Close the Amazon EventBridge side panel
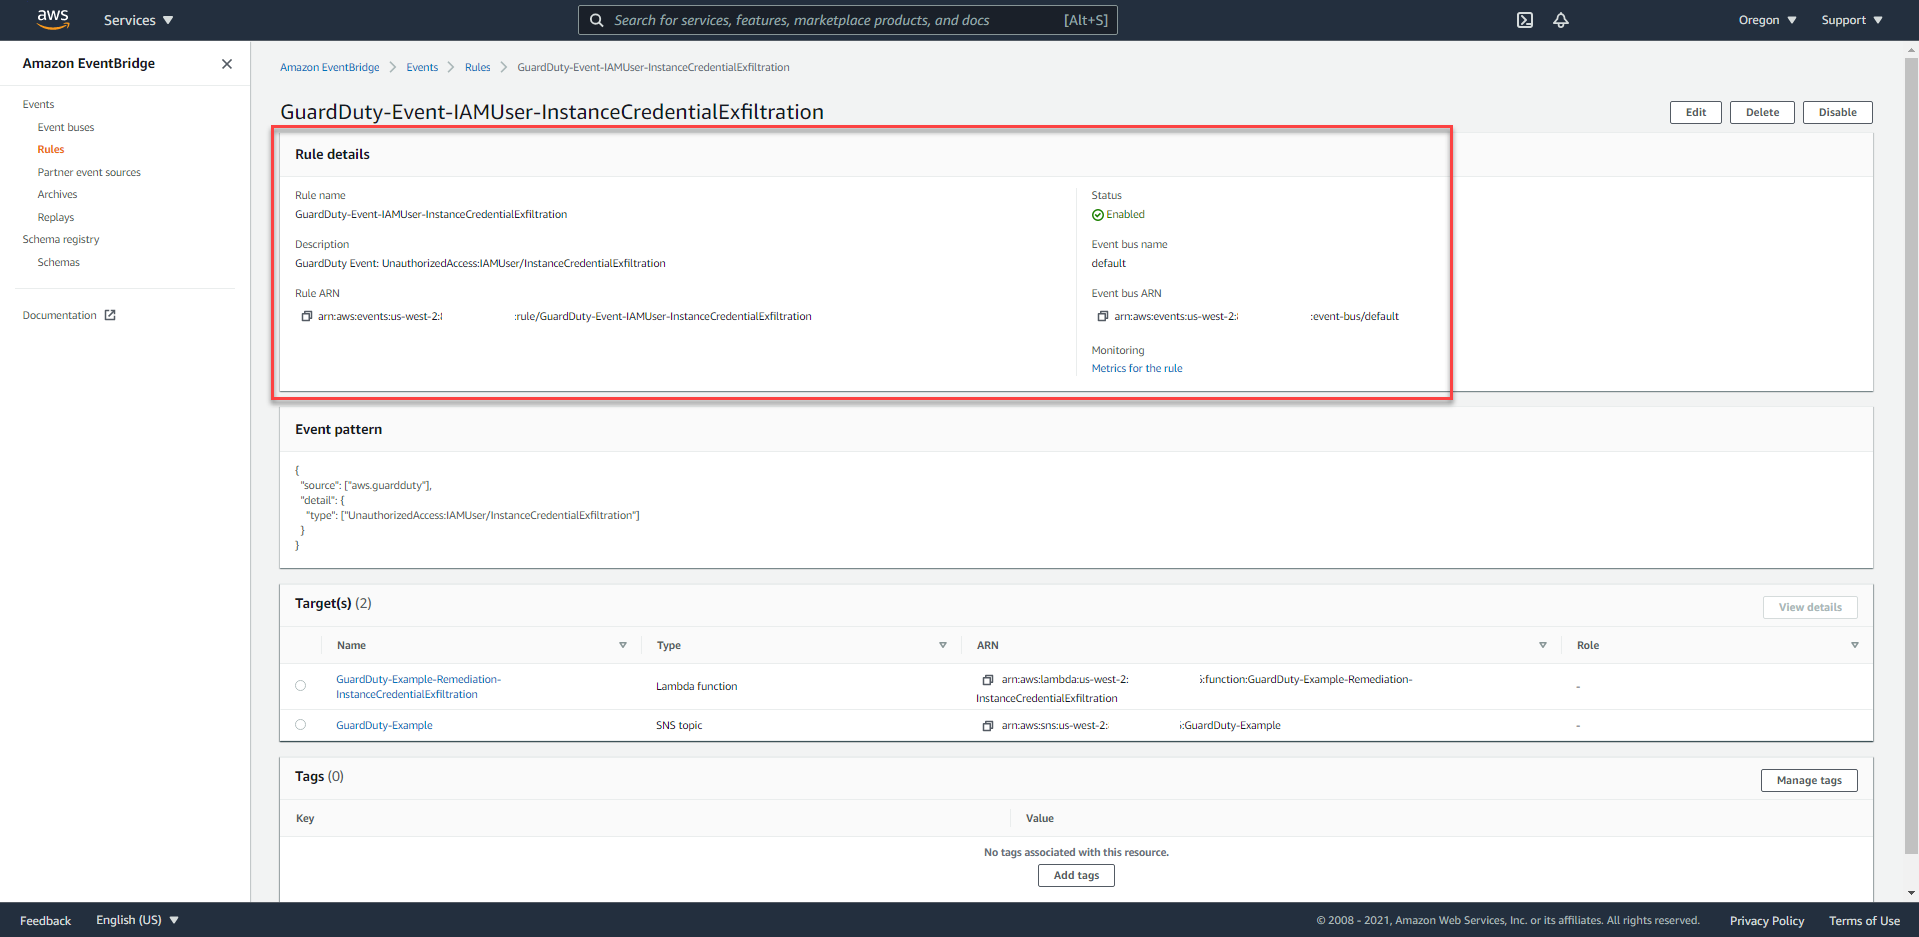Viewport: 1919px width, 937px height. point(227,64)
